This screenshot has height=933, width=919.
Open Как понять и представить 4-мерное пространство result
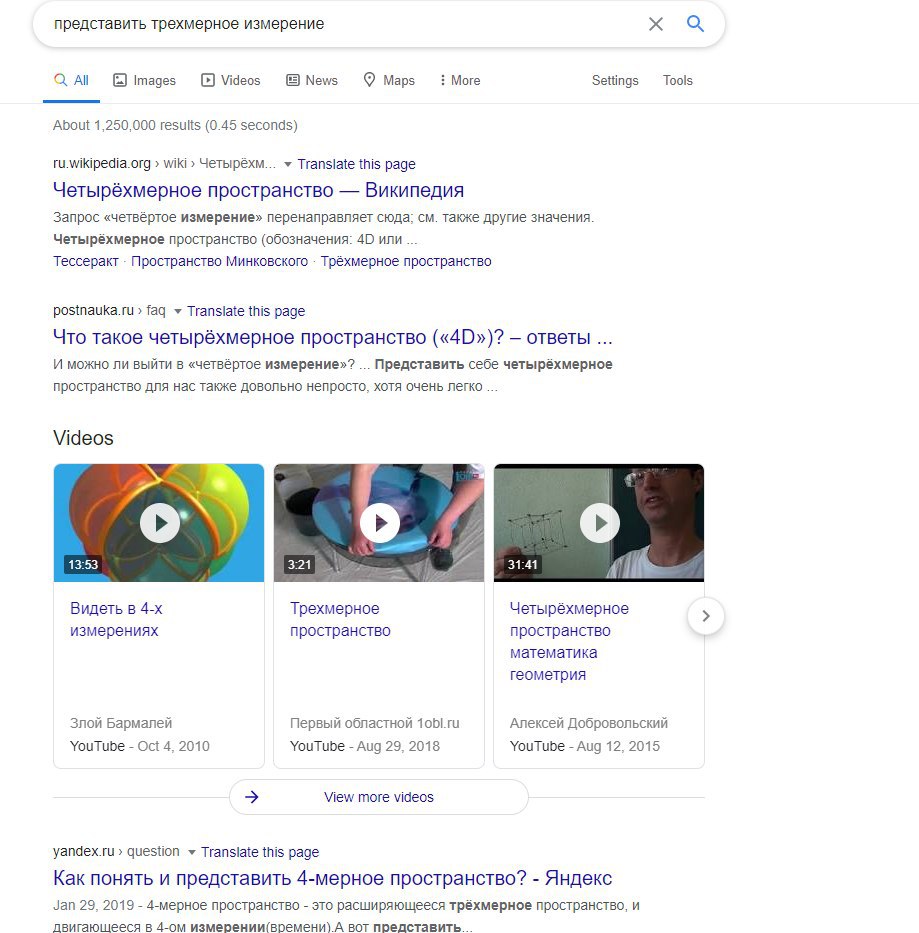(x=332, y=878)
